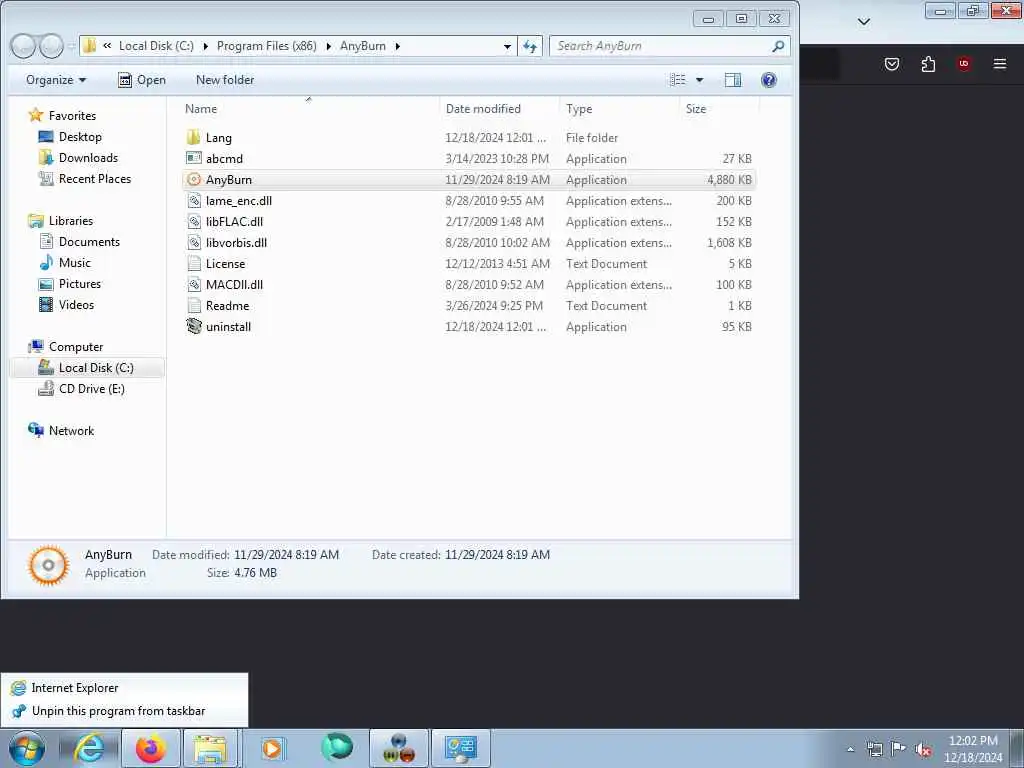Image resolution: width=1024 pixels, height=768 pixels.
Task: Open the views options dropdown arrow
Action: click(x=699, y=80)
